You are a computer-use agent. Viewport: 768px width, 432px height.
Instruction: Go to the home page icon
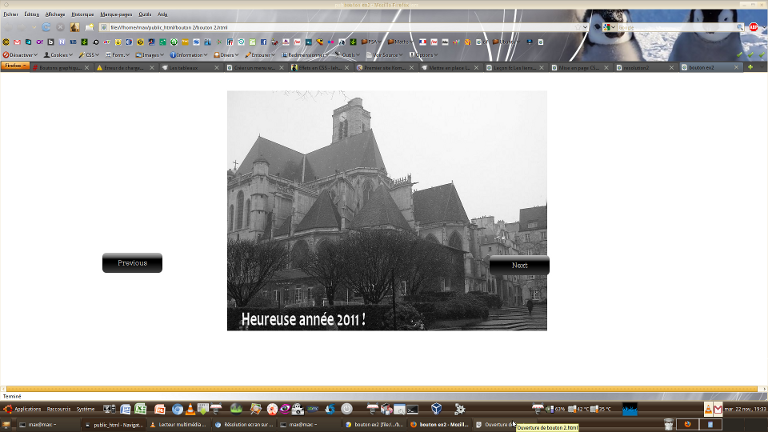(74, 27)
